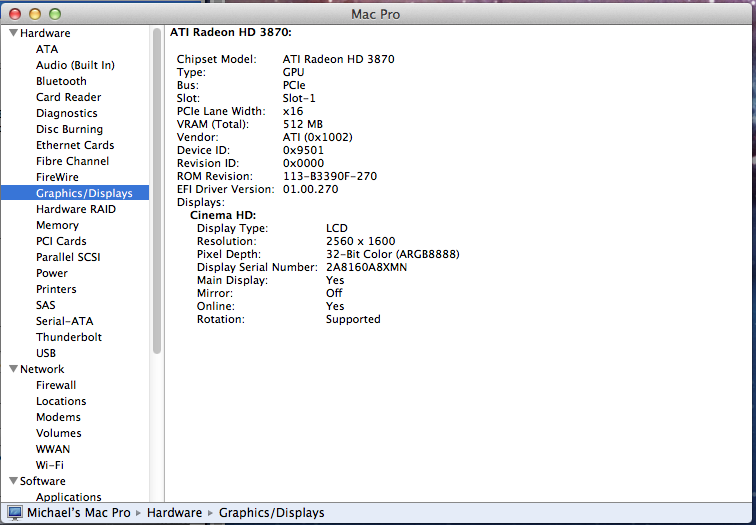Open the Printers section
The height and width of the screenshot is (525, 756).
point(56,289)
